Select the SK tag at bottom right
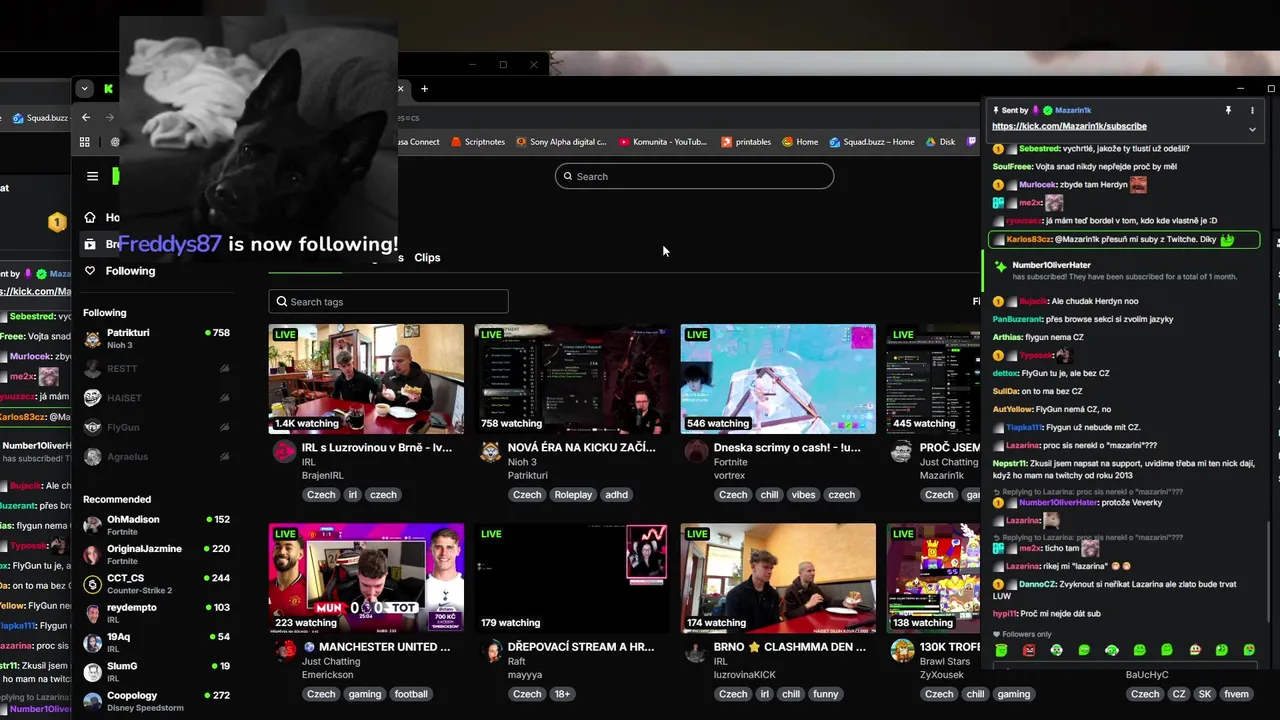This screenshot has width=1280, height=720. tap(1204, 694)
